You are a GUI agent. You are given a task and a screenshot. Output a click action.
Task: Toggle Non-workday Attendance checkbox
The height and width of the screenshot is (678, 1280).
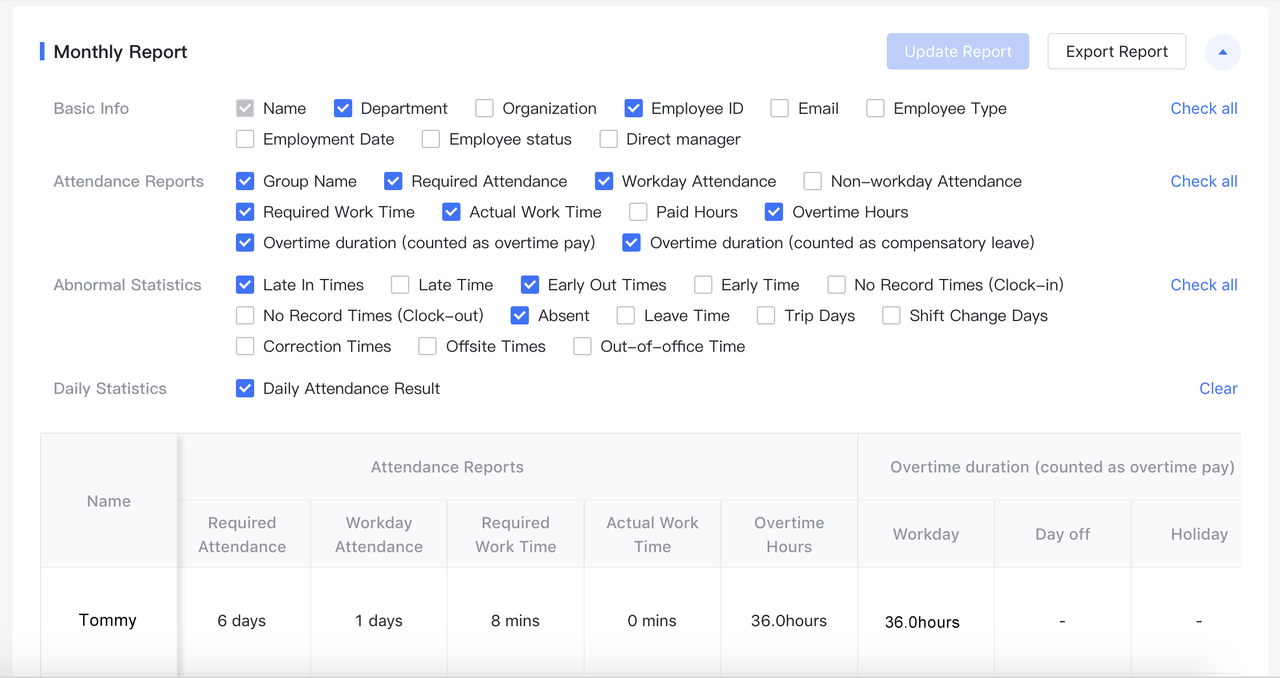point(813,182)
